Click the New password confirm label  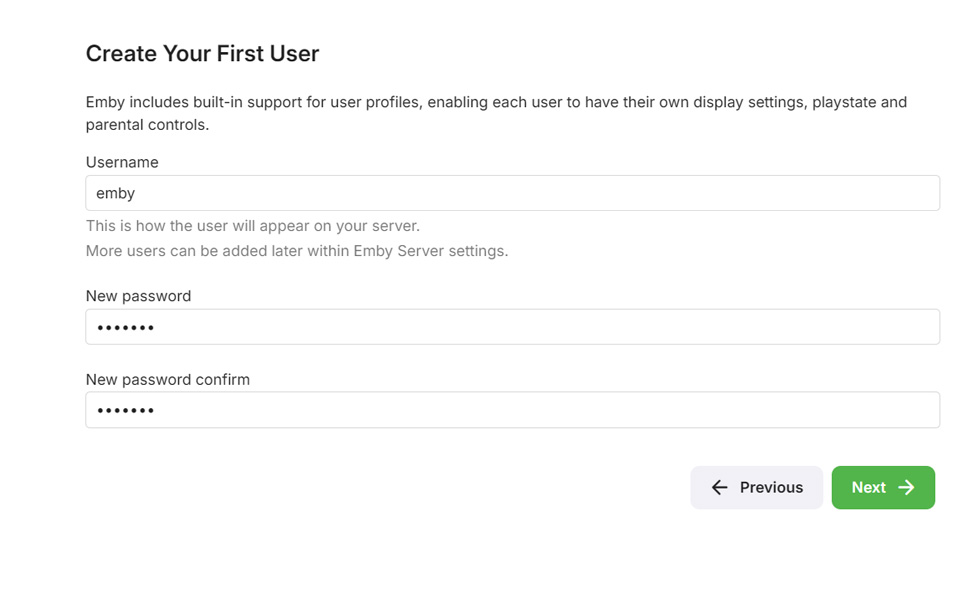pos(167,379)
